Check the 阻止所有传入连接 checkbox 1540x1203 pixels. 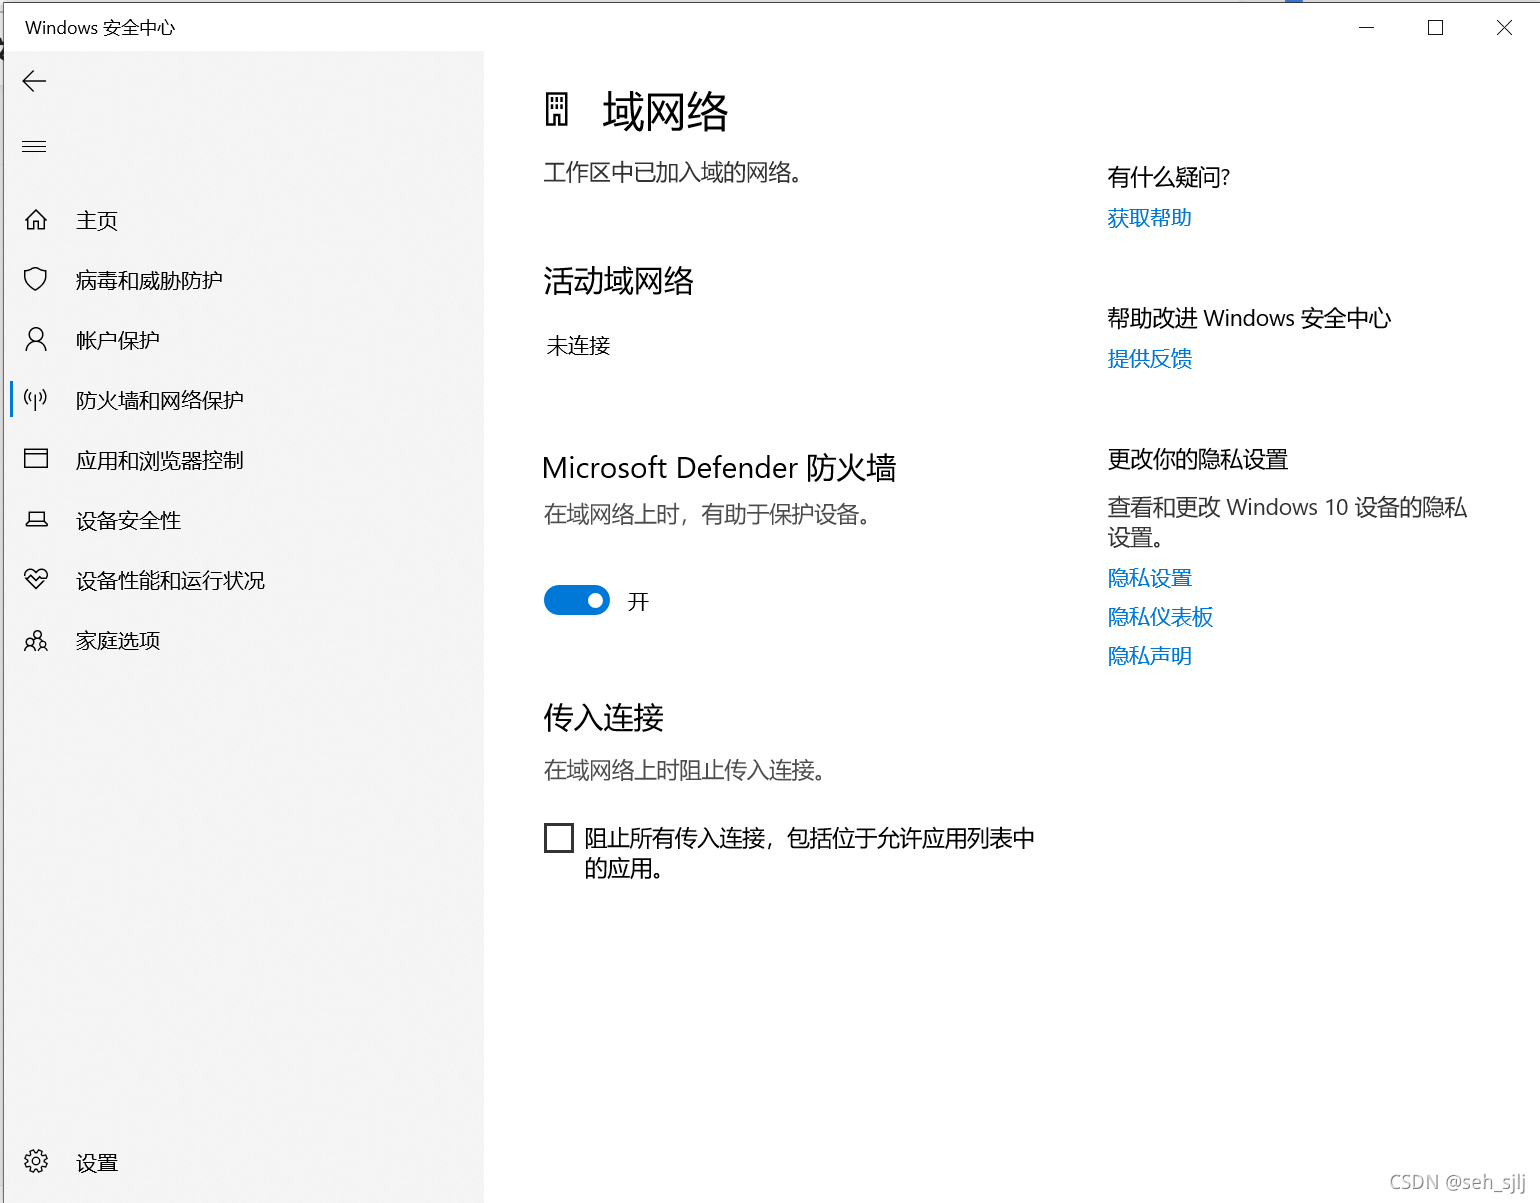(x=559, y=838)
